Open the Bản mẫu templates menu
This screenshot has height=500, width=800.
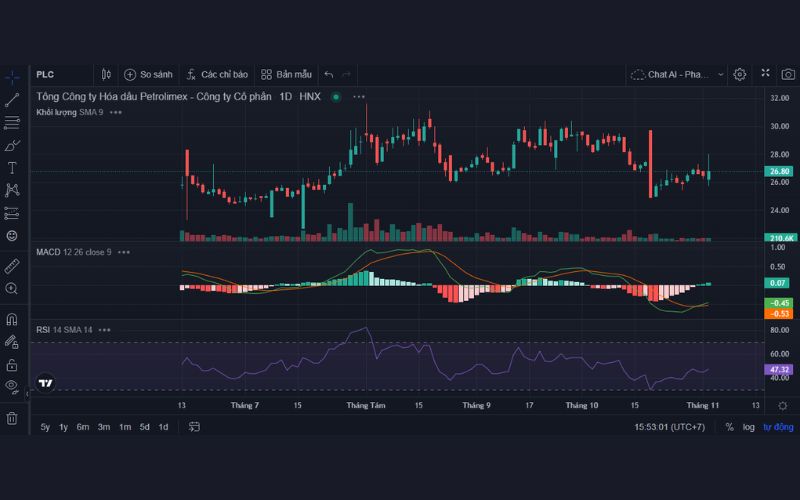(286, 74)
